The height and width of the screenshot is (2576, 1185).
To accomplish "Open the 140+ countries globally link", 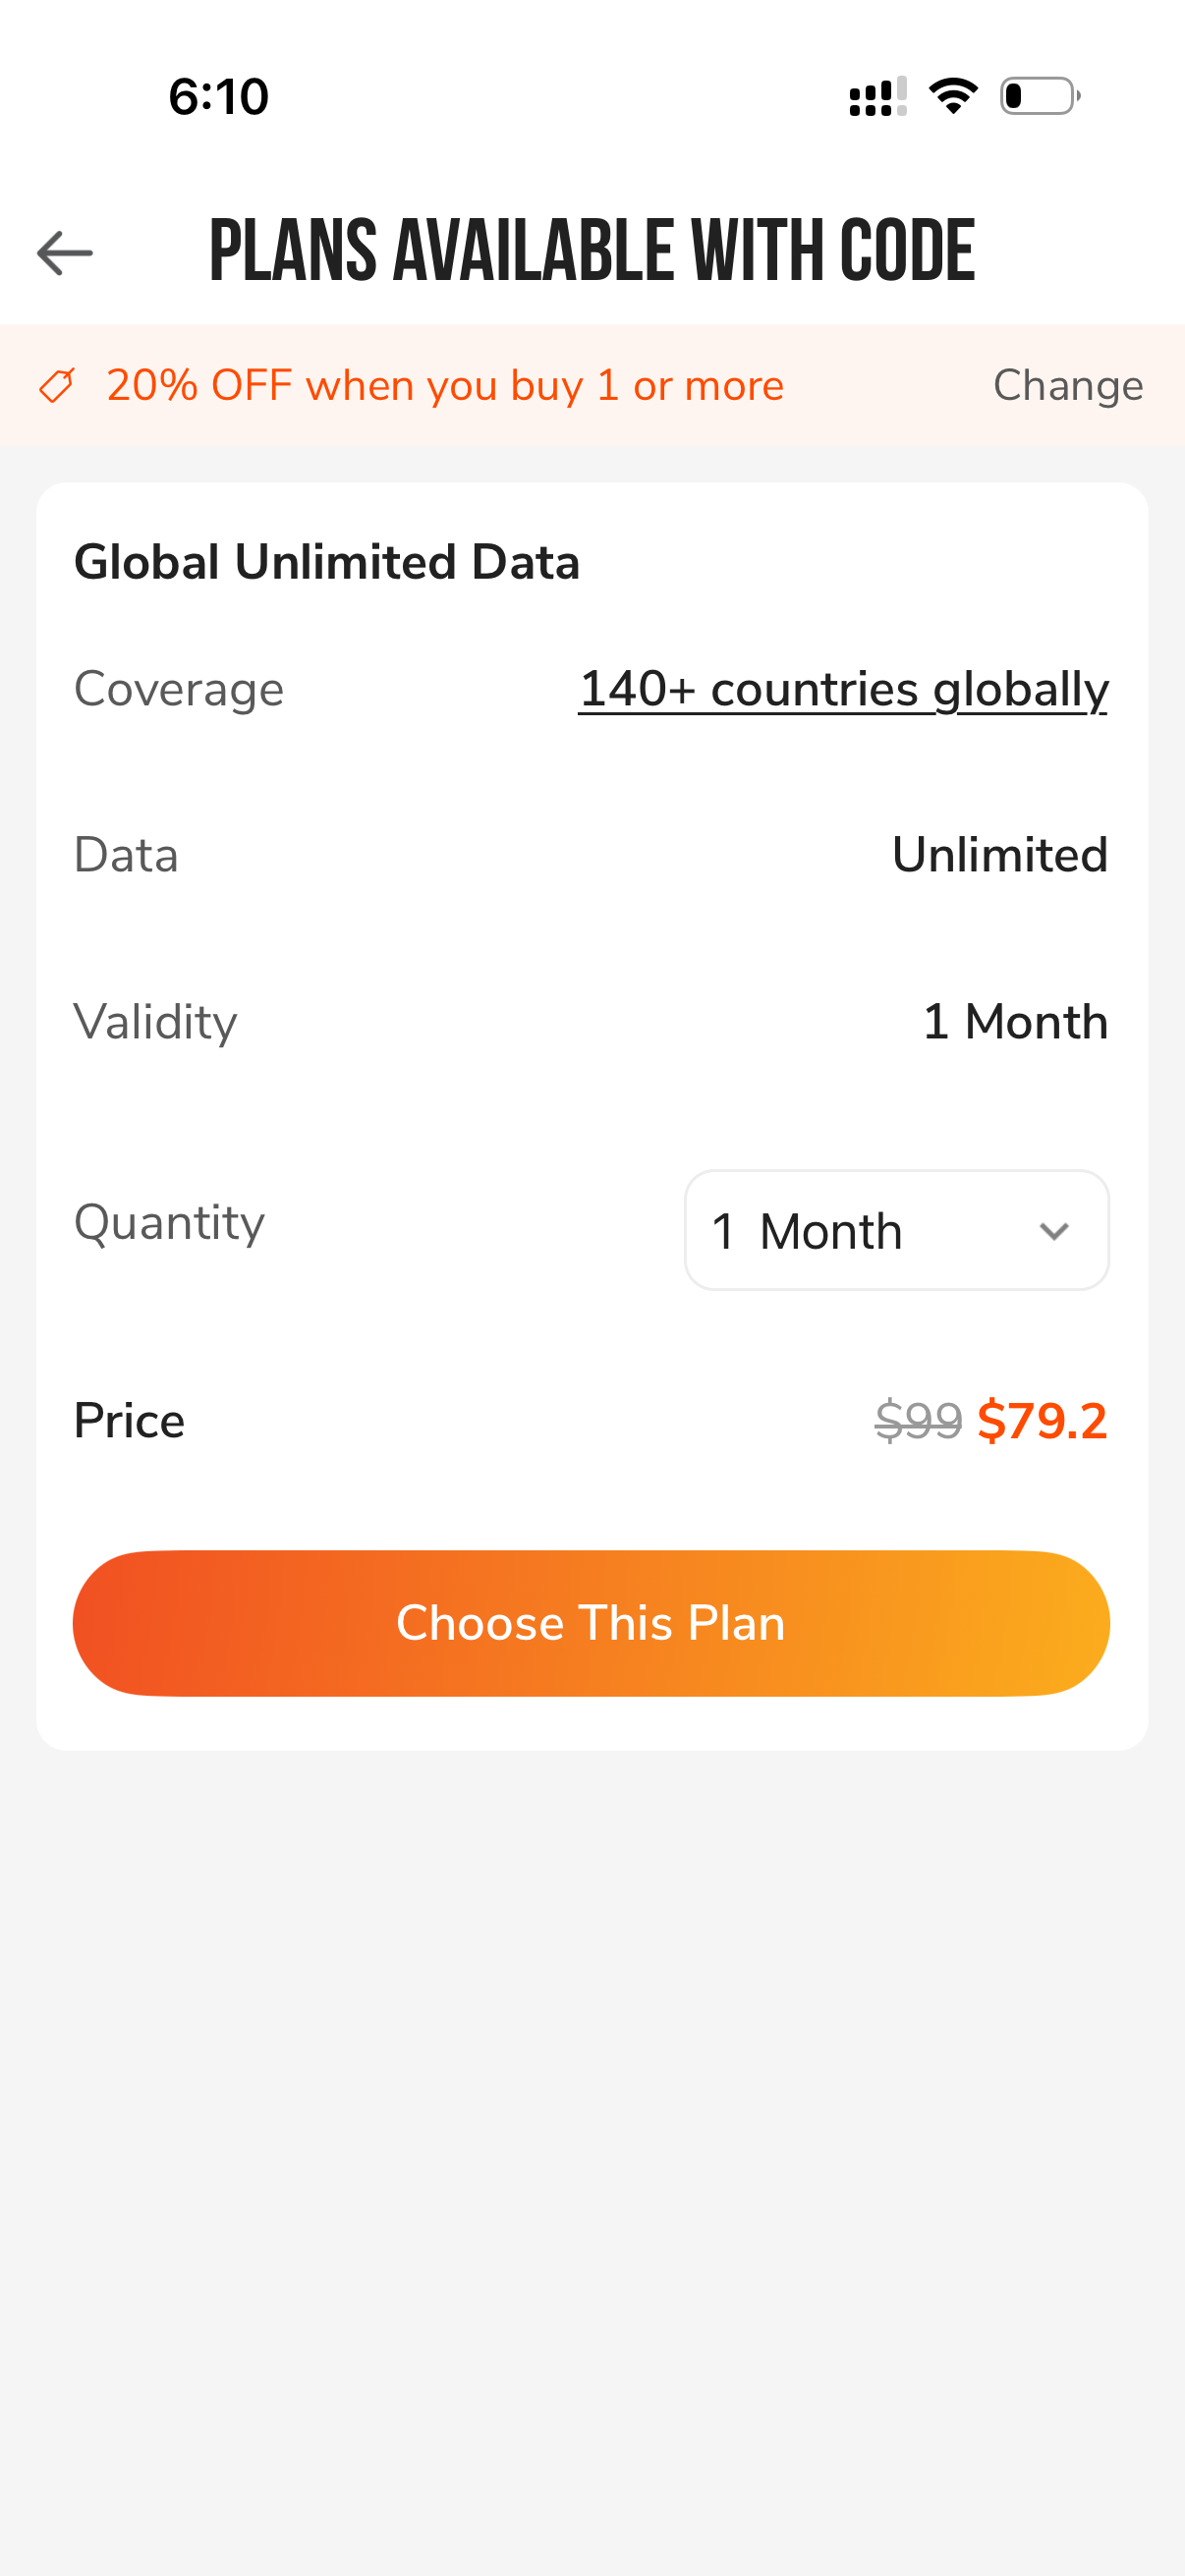I will pos(843,690).
